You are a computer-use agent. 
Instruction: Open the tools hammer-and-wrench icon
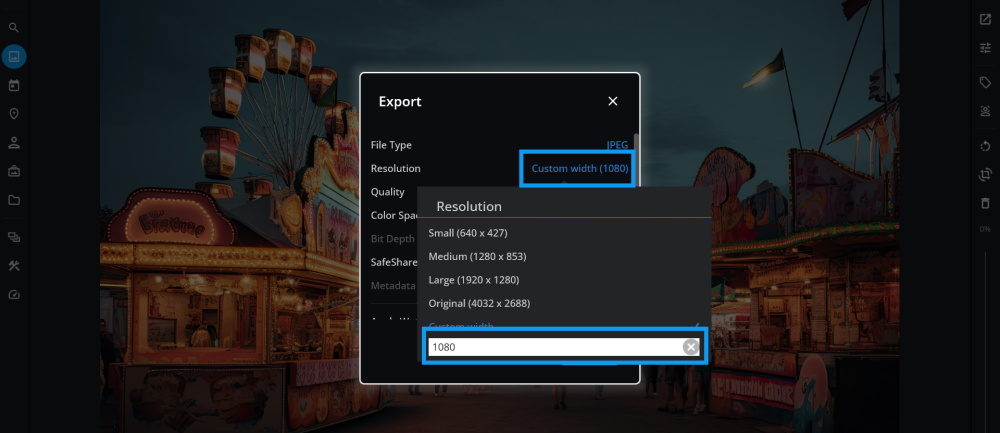(13, 266)
